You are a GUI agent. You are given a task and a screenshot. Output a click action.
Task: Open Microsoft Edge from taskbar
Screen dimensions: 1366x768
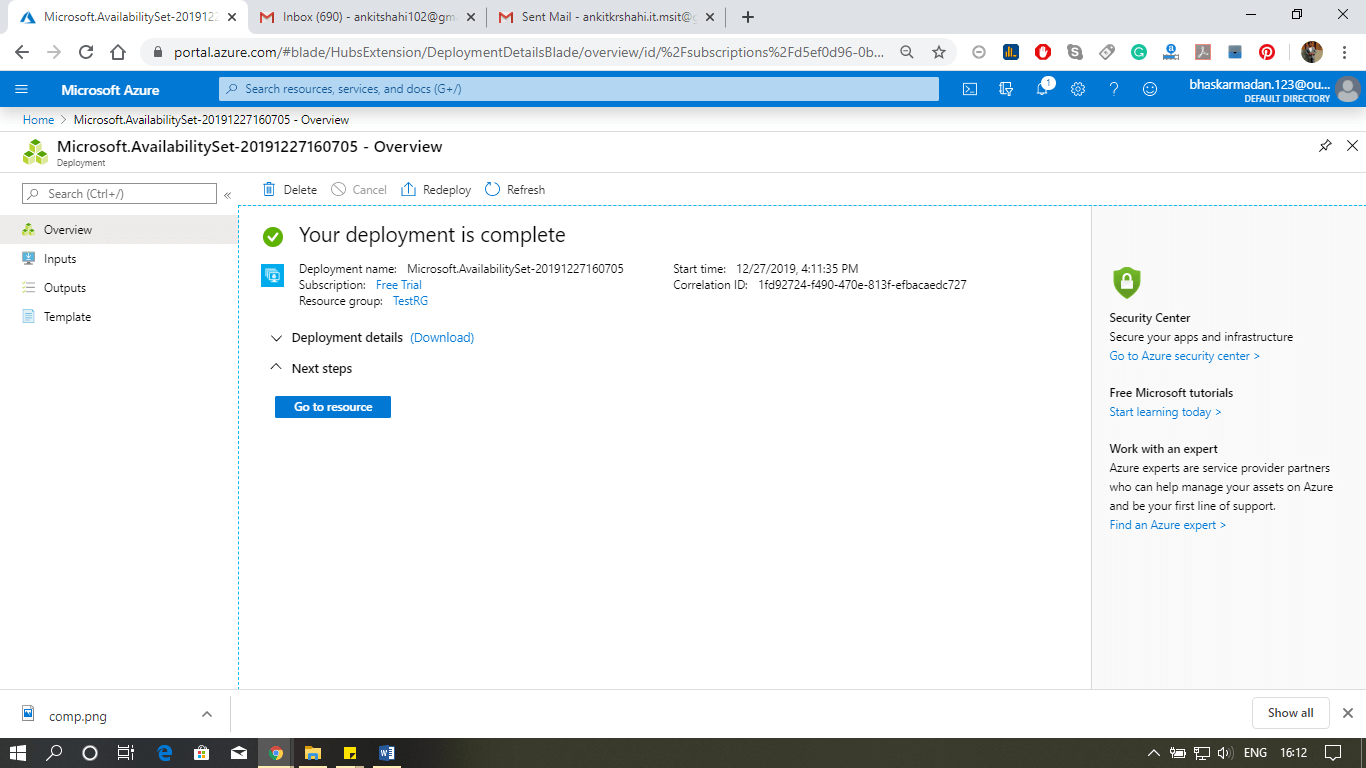click(x=165, y=753)
